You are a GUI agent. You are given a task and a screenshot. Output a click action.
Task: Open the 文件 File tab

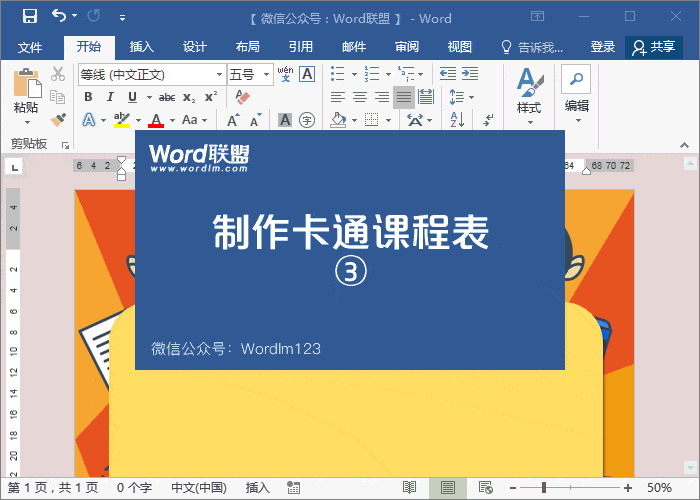30,47
